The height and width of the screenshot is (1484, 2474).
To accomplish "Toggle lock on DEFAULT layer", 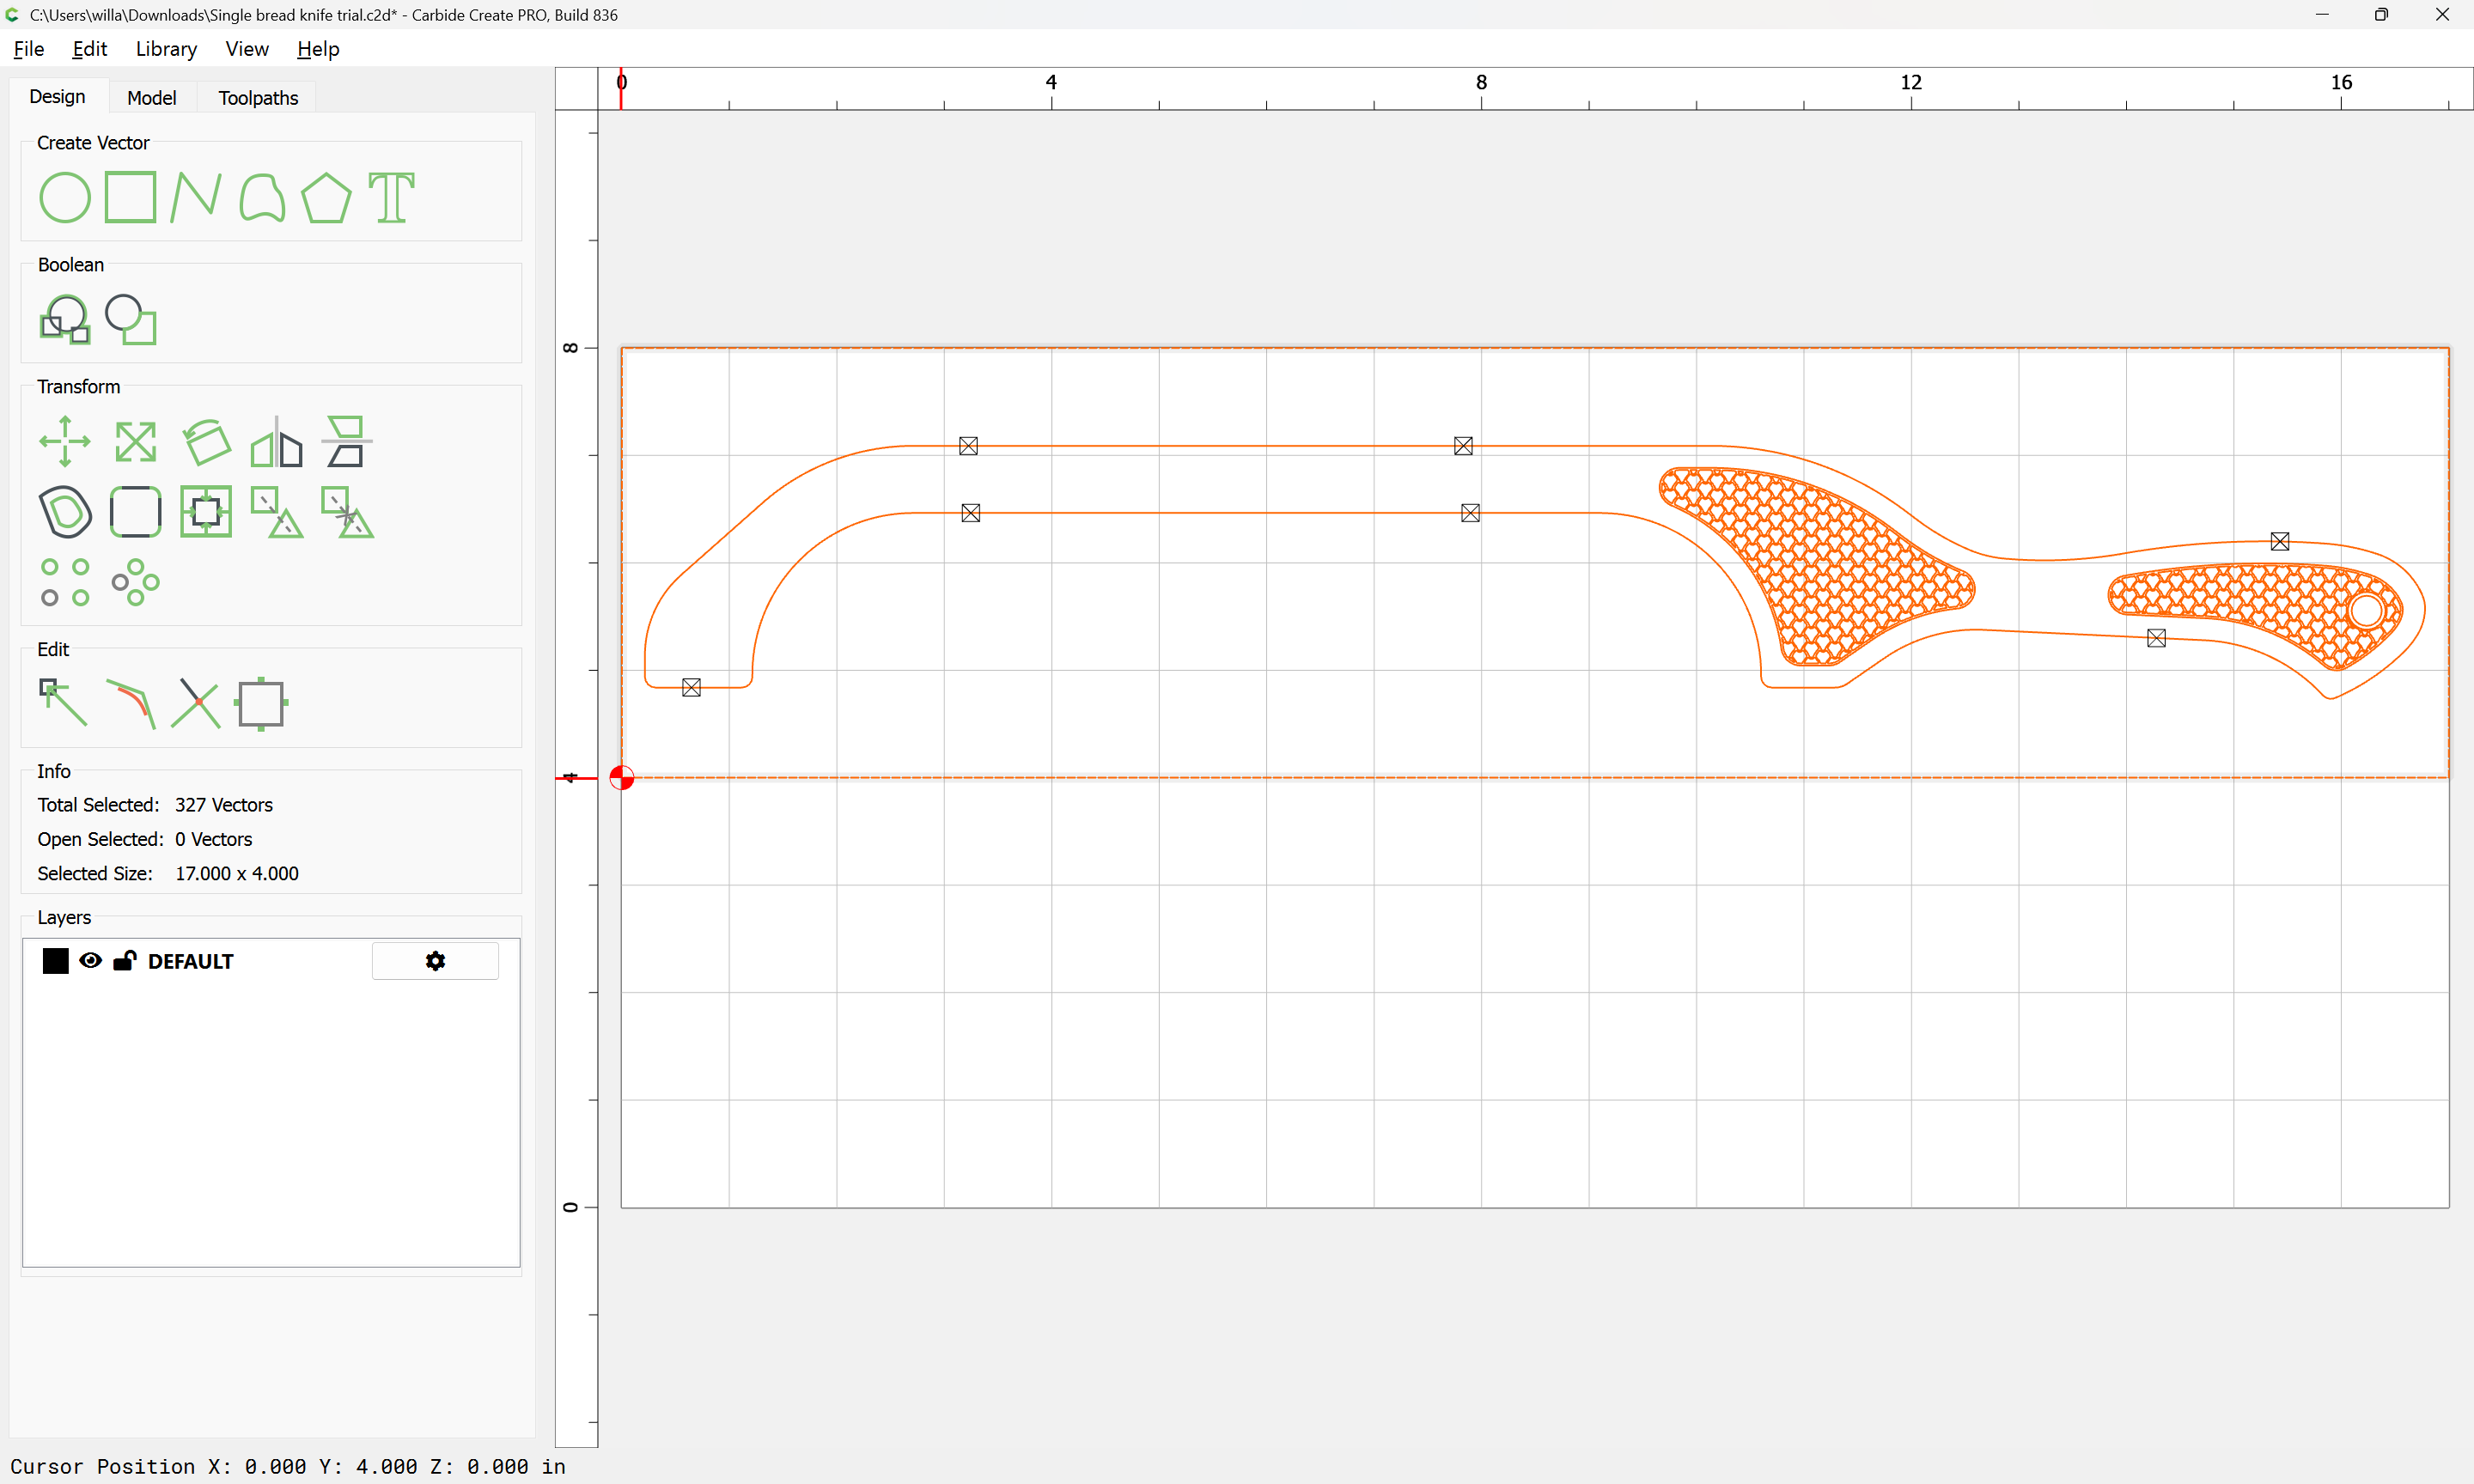I will [124, 961].
